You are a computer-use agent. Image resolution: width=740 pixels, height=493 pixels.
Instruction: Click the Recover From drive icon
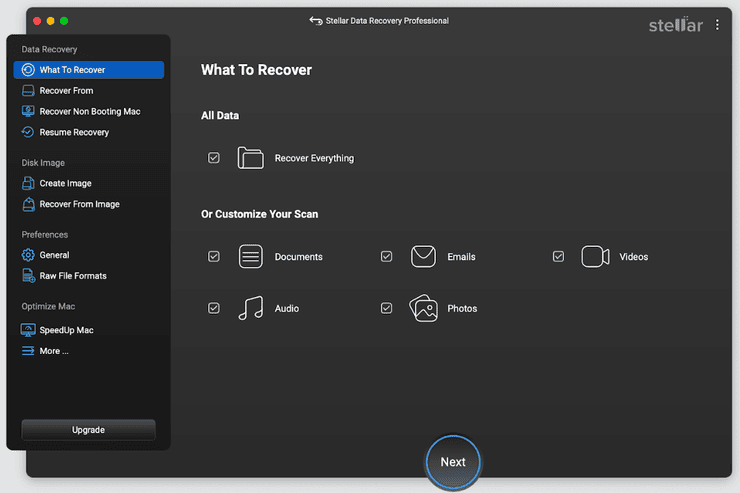pos(28,91)
